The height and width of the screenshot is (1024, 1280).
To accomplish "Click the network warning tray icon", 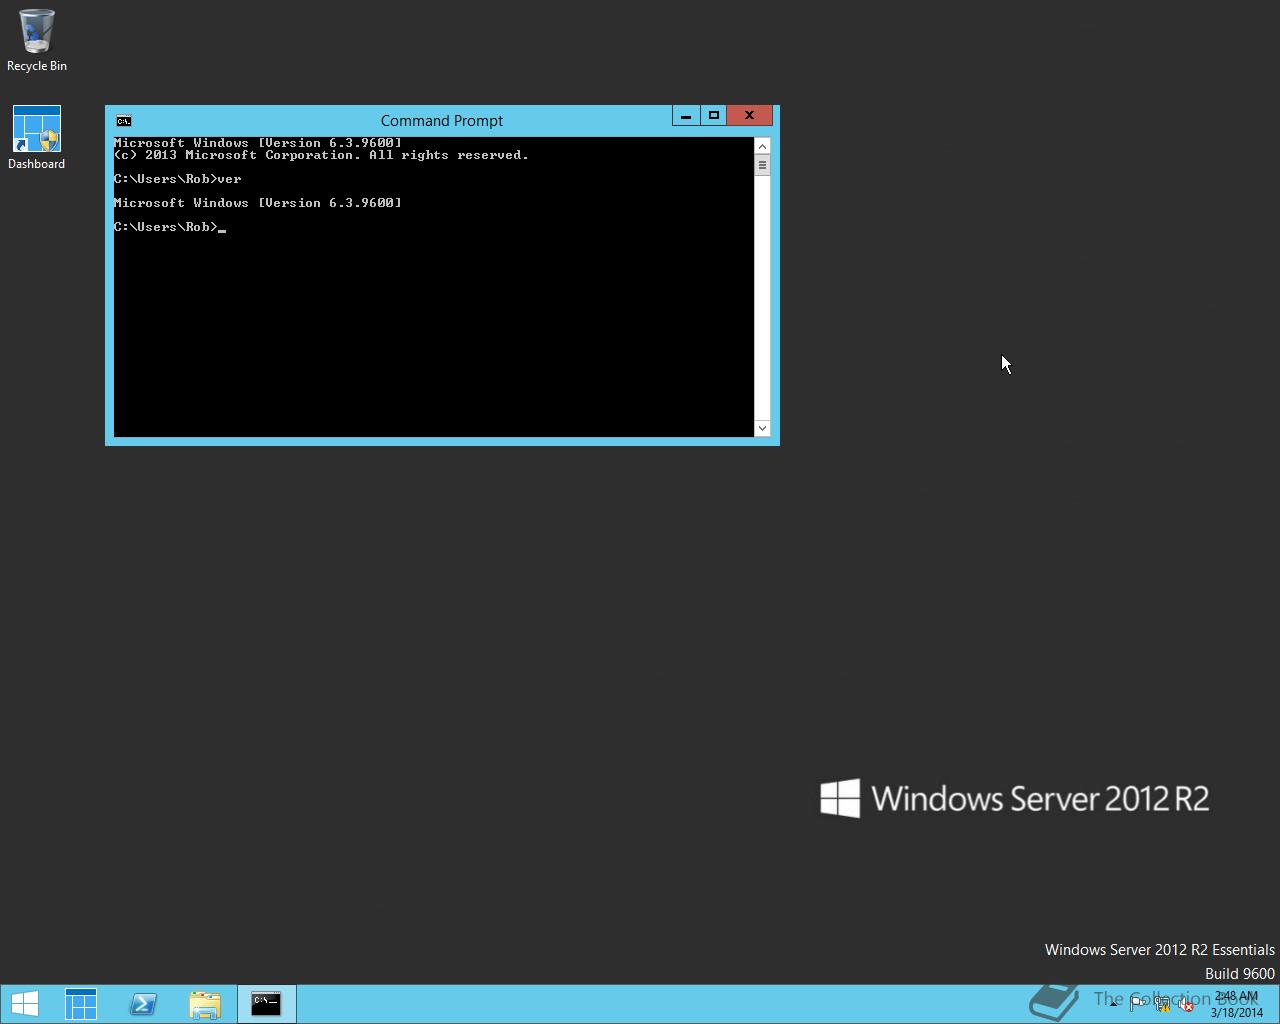I will (x=1163, y=1004).
